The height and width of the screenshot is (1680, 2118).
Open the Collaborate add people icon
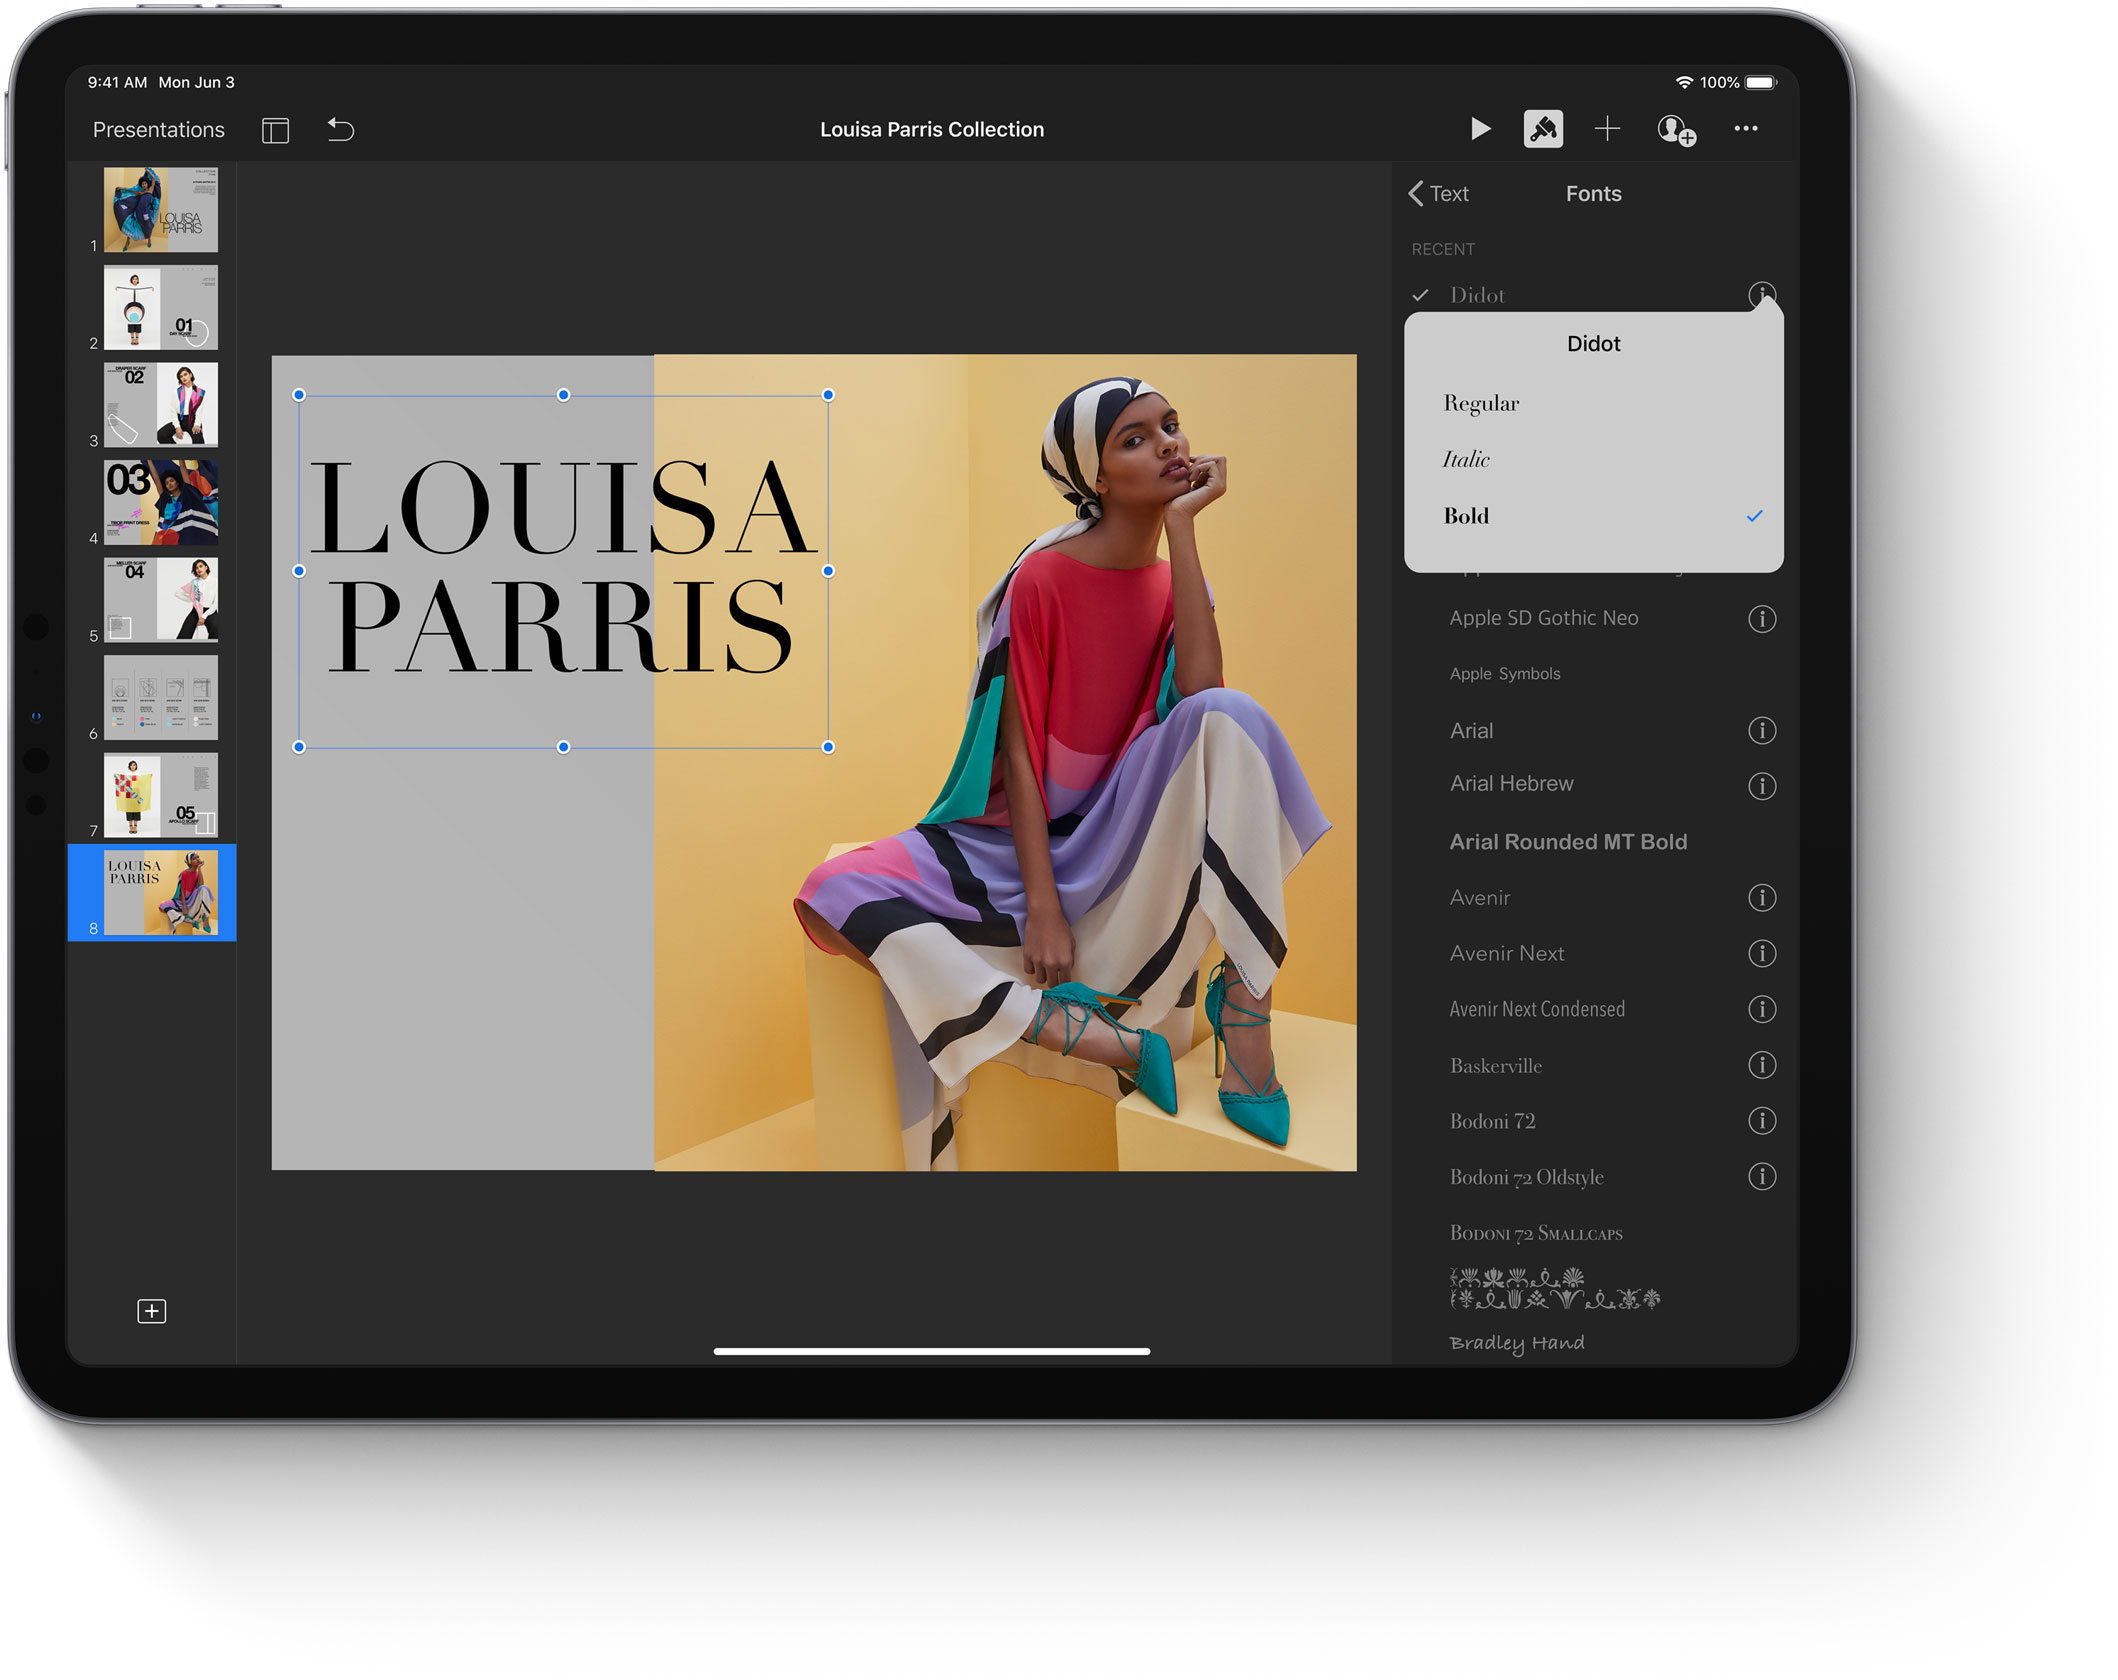click(x=1676, y=130)
